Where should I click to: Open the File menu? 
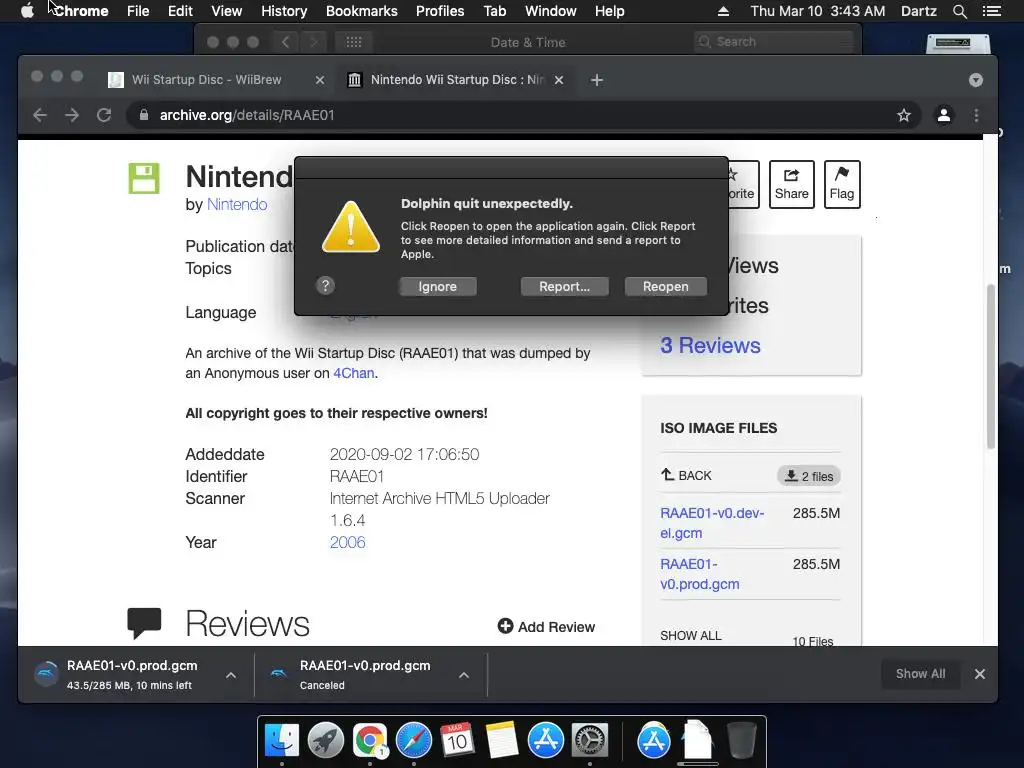(138, 11)
